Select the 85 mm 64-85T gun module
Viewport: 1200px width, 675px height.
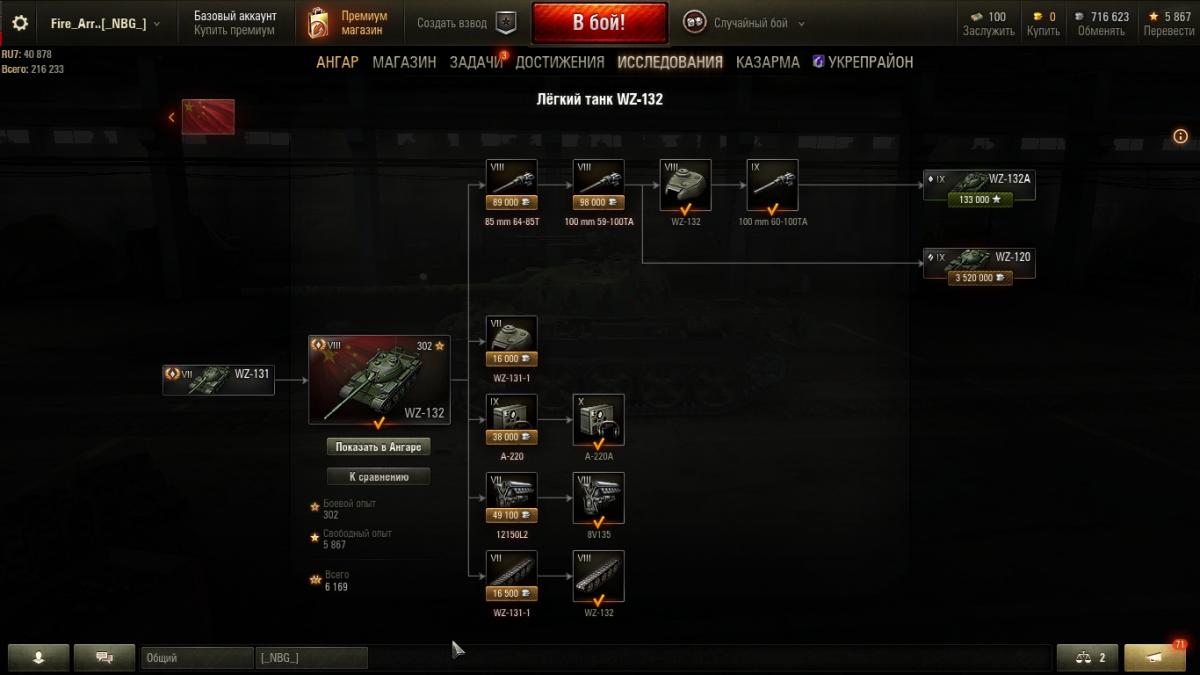click(x=511, y=185)
